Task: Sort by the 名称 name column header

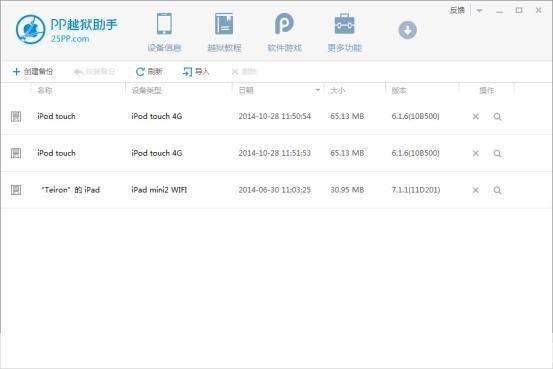Action: pyautogui.click(x=45, y=91)
